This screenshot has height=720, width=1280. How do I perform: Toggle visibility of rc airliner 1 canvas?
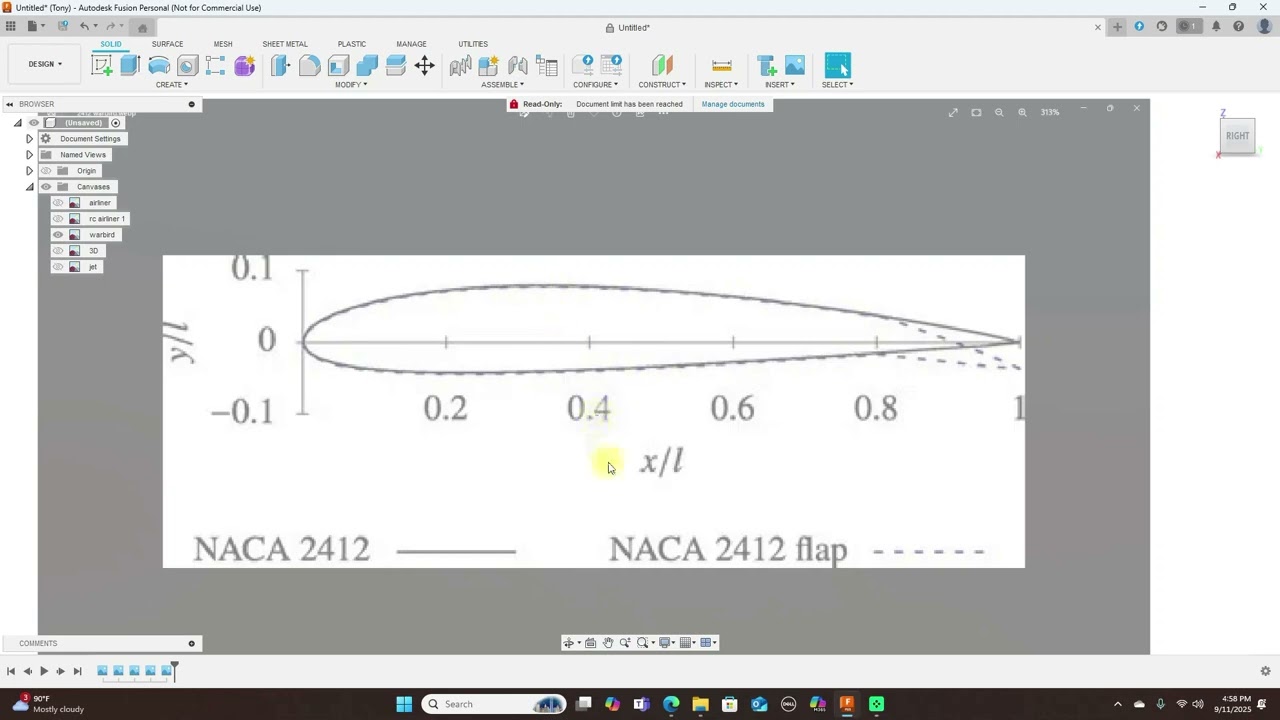(58, 219)
